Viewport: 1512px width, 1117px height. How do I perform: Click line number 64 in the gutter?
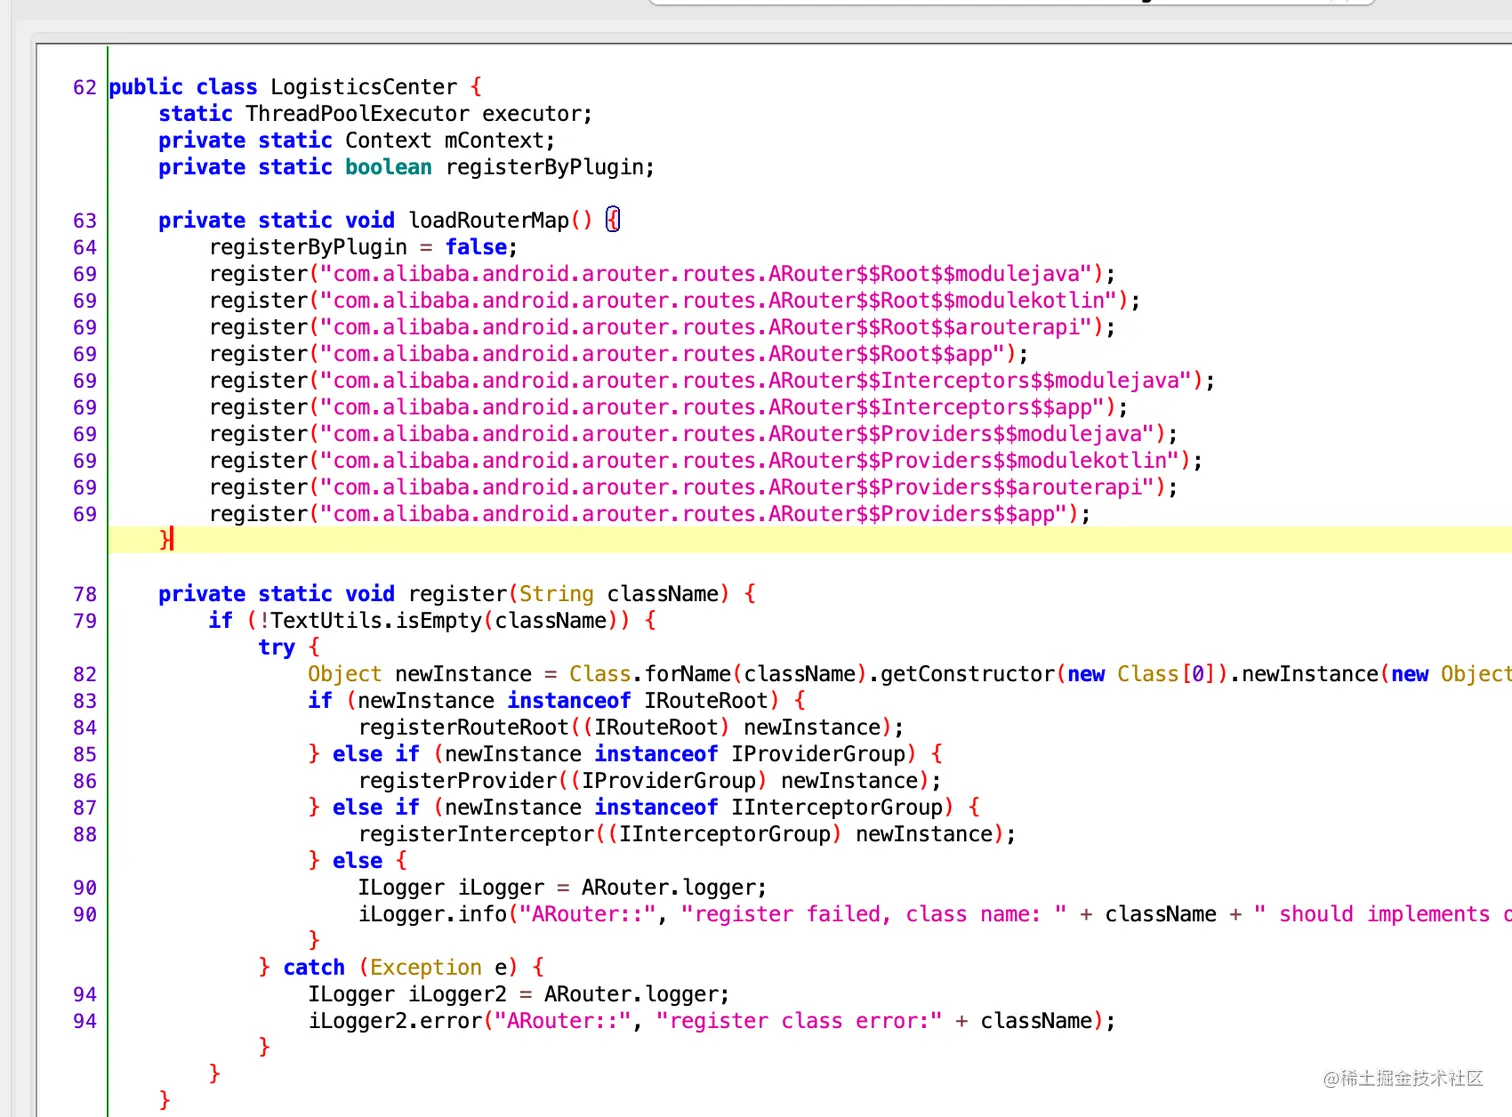pyautogui.click(x=85, y=247)
